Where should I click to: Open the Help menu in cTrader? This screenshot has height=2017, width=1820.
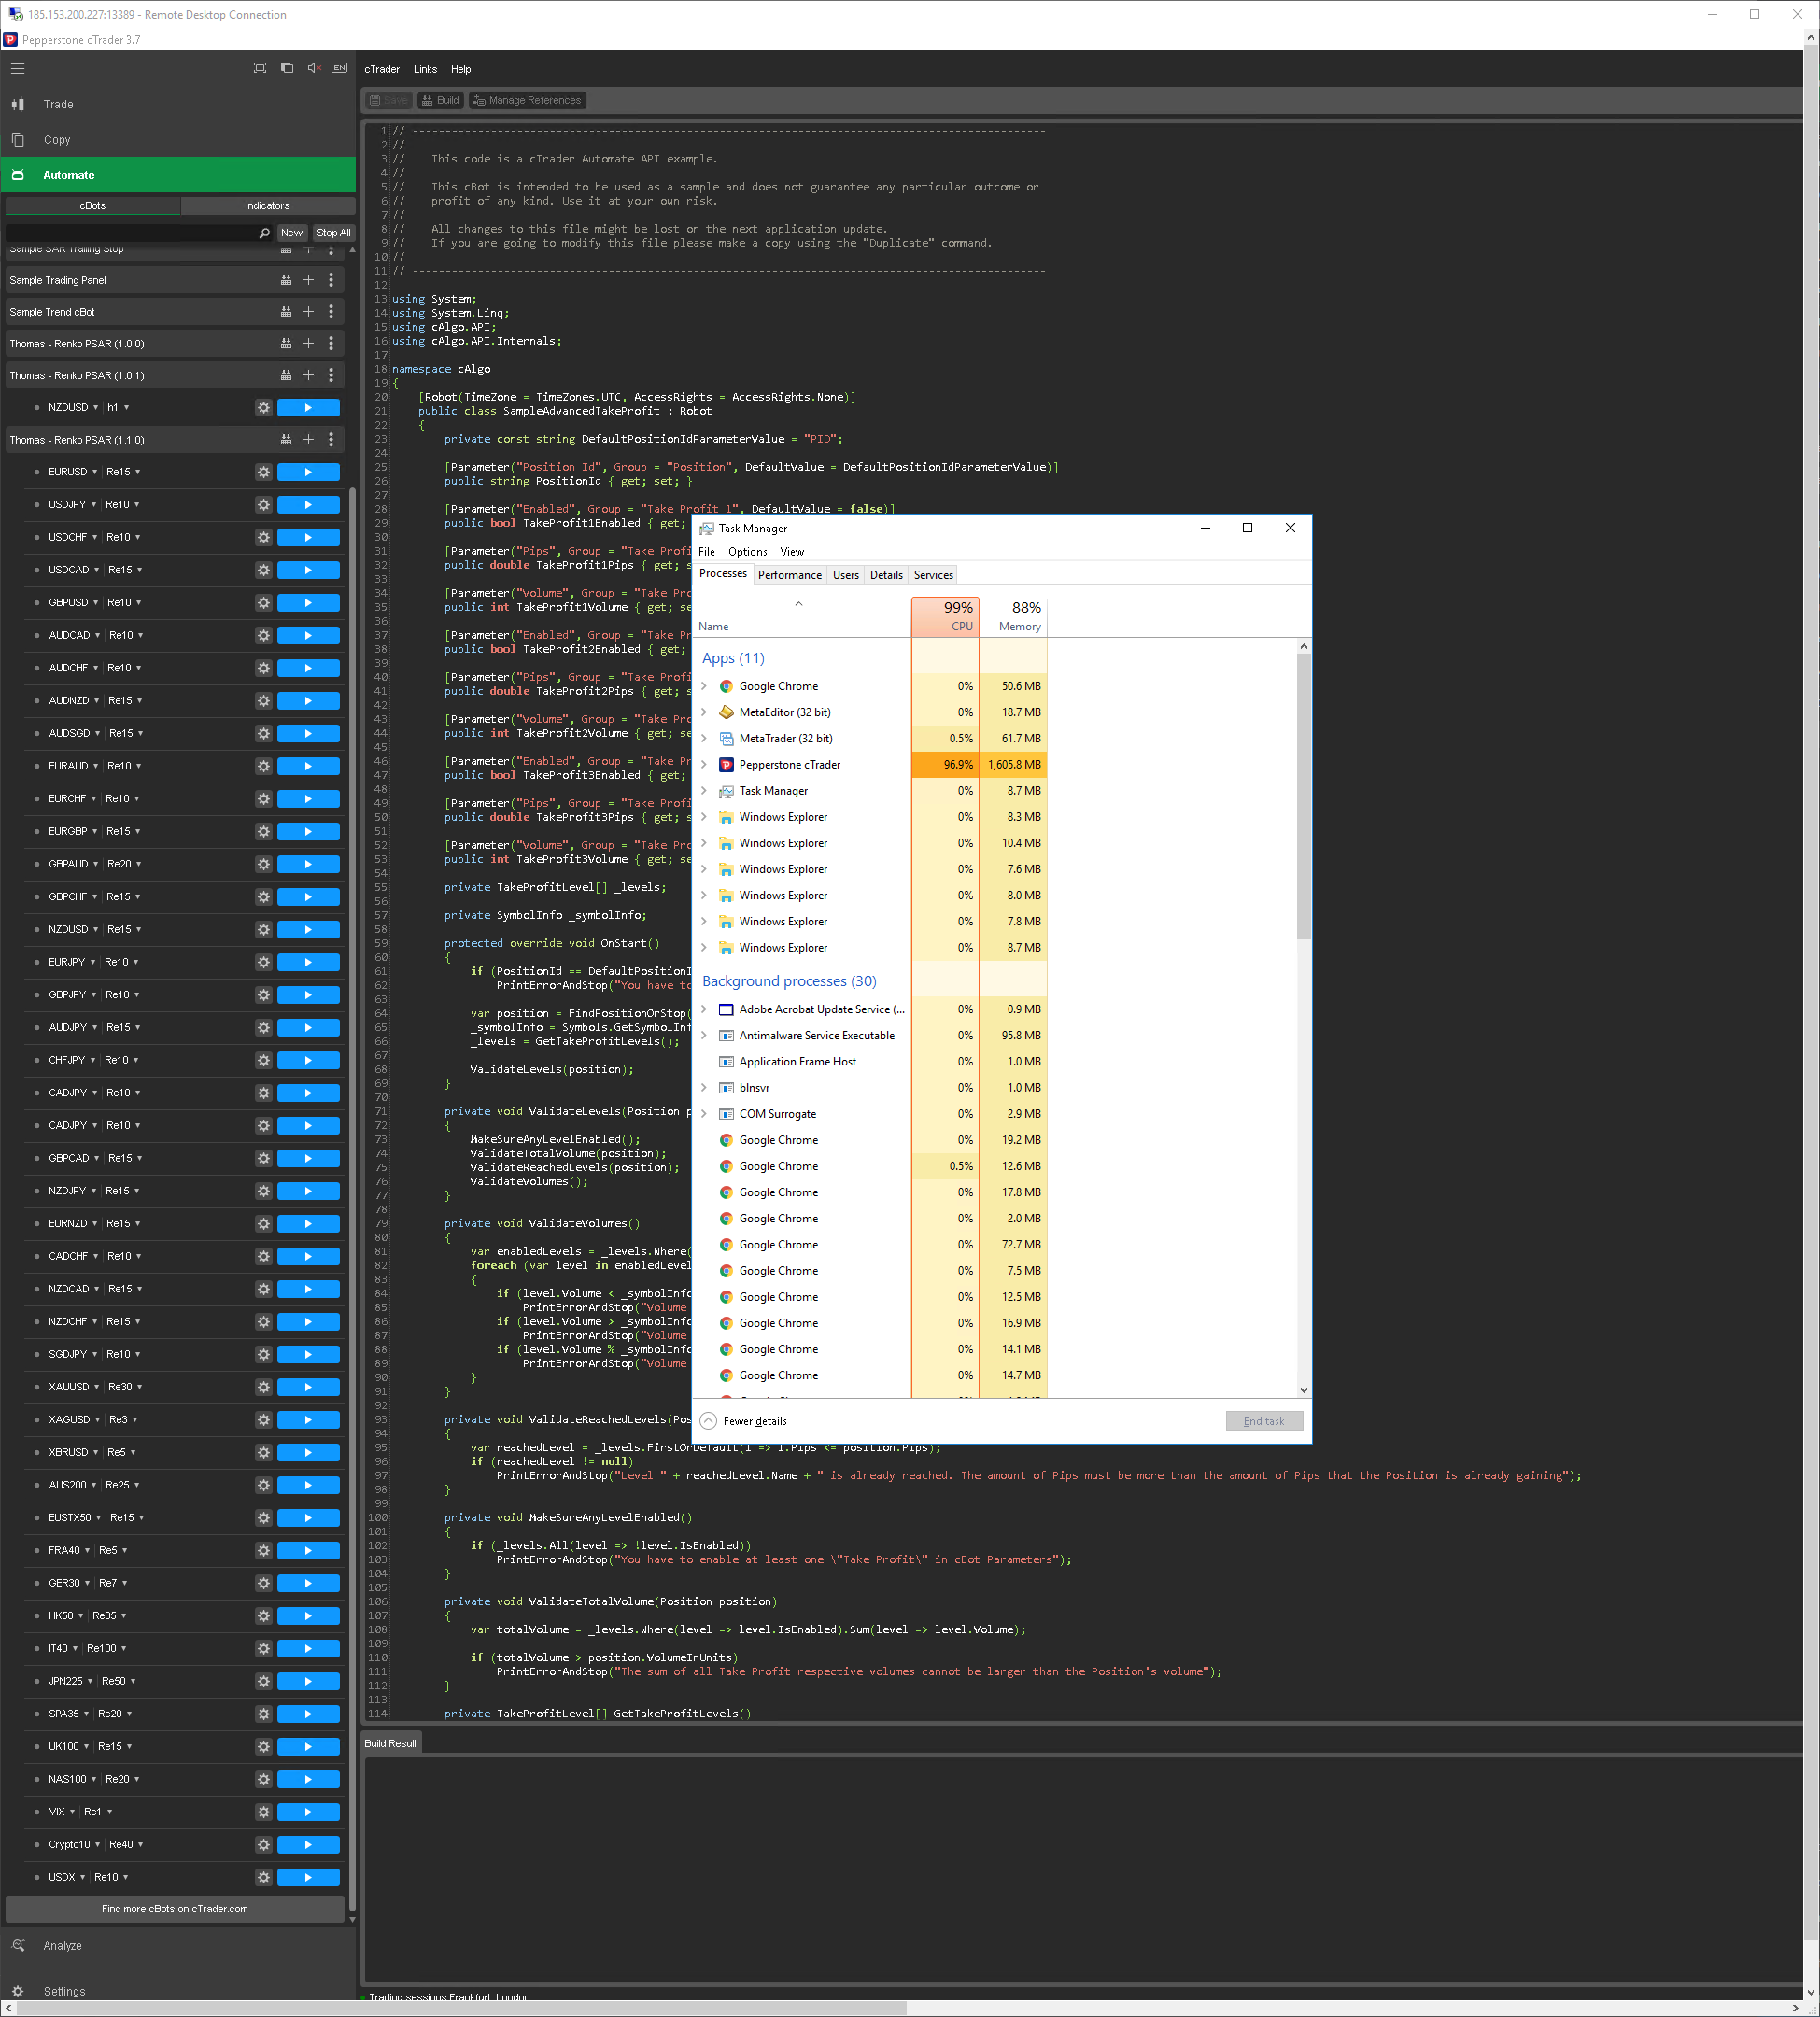pos(461,69)
